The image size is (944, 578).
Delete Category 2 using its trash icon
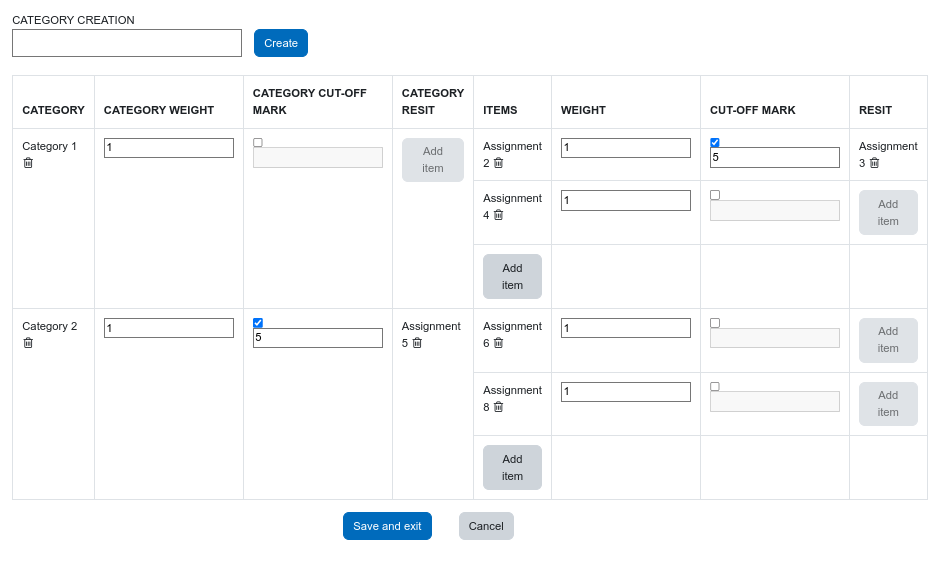click(x=28, y=343)
